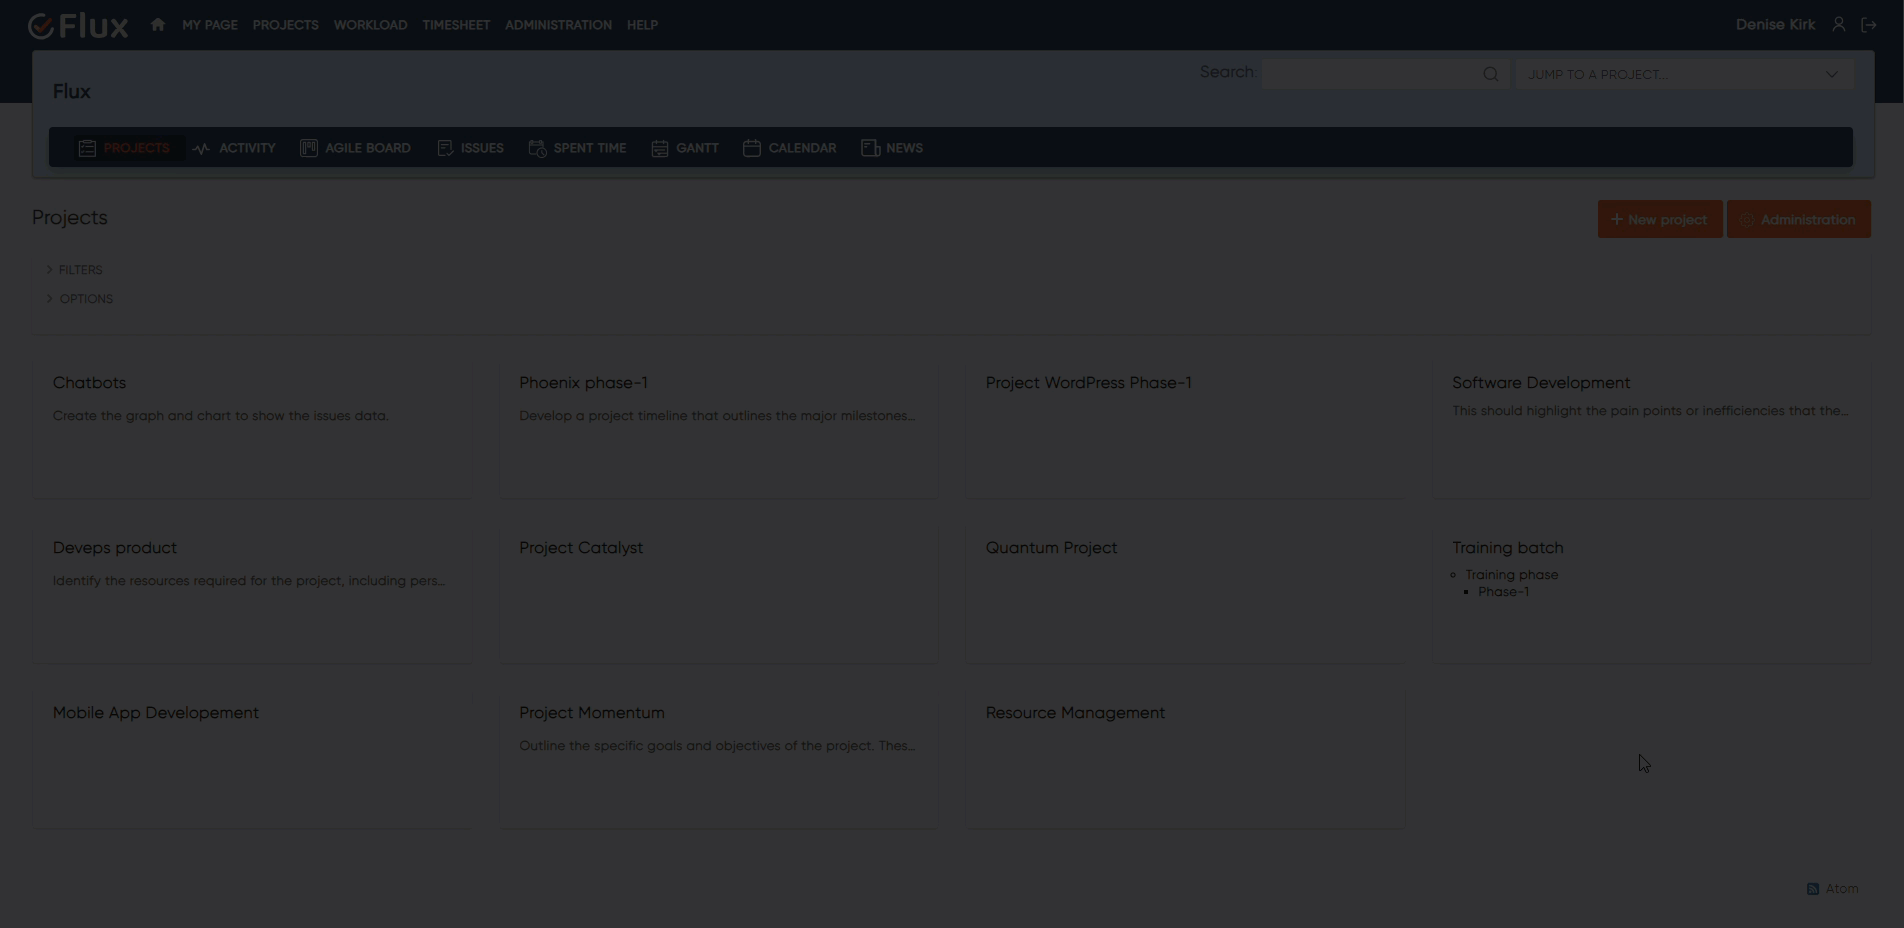This screenshot has width=1904, height=928.
Task: Open the Jump to a project dropdown
Action: pyautogui.click(x=1684, y=74)
